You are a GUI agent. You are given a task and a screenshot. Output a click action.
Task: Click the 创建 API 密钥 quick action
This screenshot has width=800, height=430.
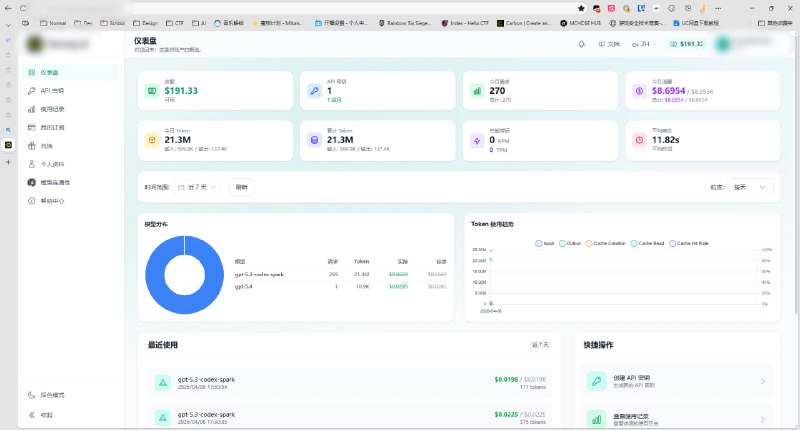[x=677, y=382]
